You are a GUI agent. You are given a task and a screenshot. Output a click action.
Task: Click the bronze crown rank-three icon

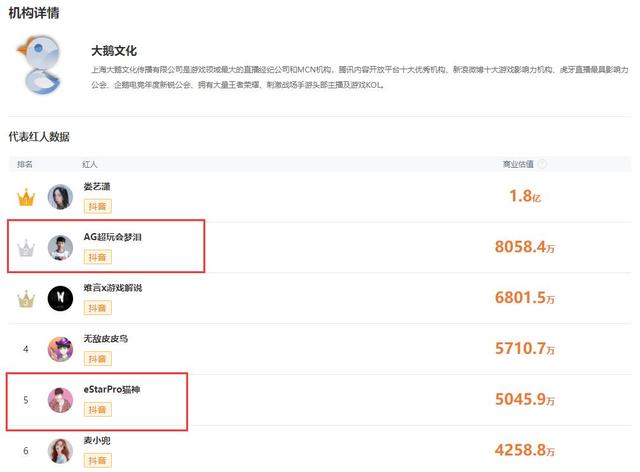[x=27, y=298]
